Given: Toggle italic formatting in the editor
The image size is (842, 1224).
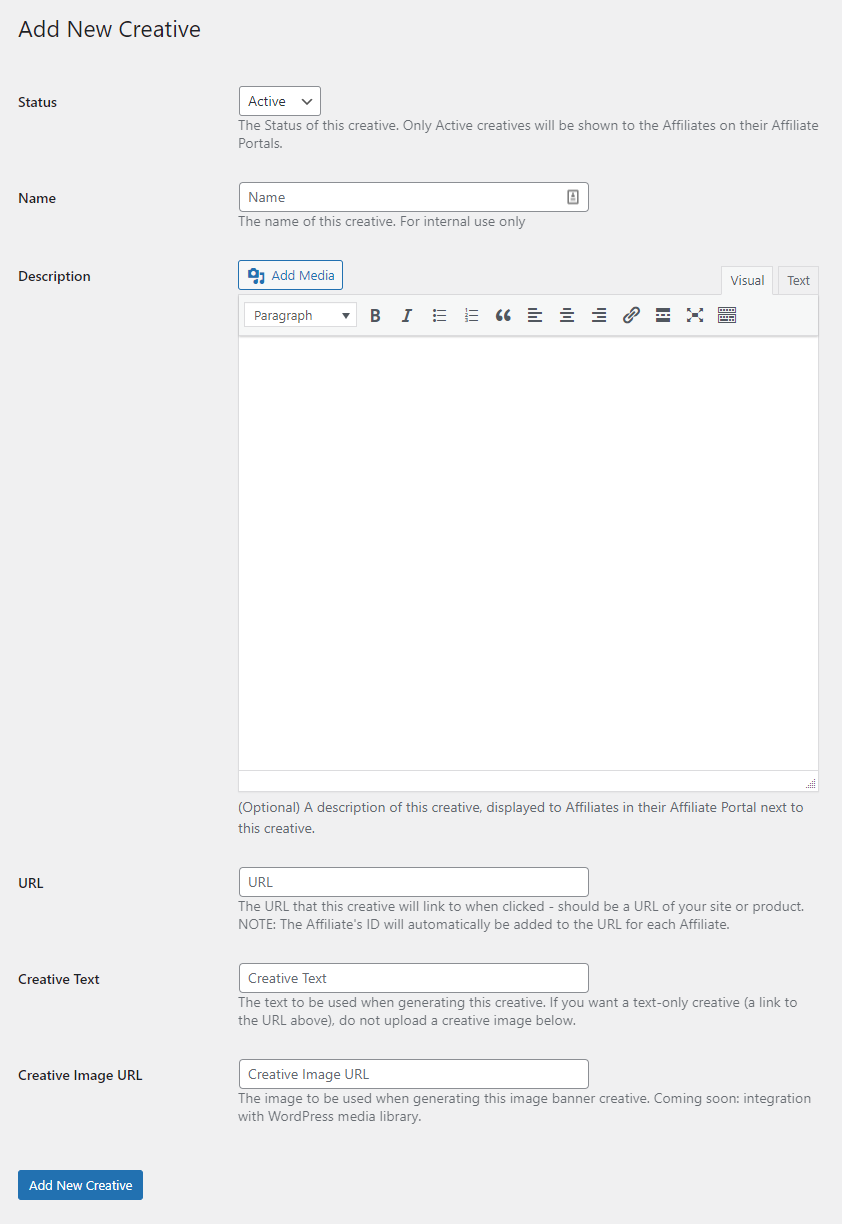Looking at the screenshot, I should point(407,315).
